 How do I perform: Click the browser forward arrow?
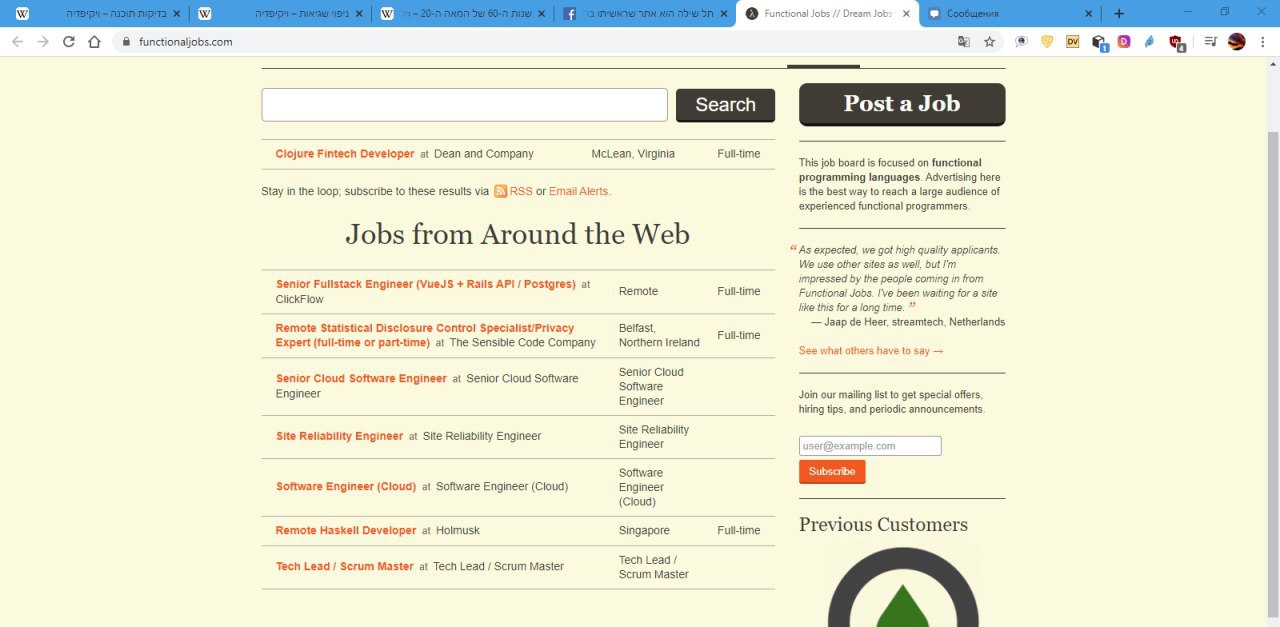[43, 41]
